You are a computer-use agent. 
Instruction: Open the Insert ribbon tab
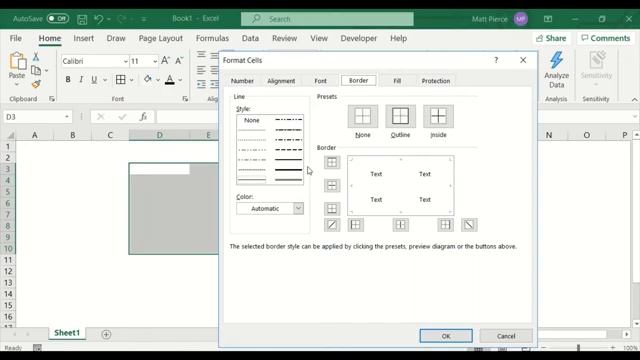[84, 38]
